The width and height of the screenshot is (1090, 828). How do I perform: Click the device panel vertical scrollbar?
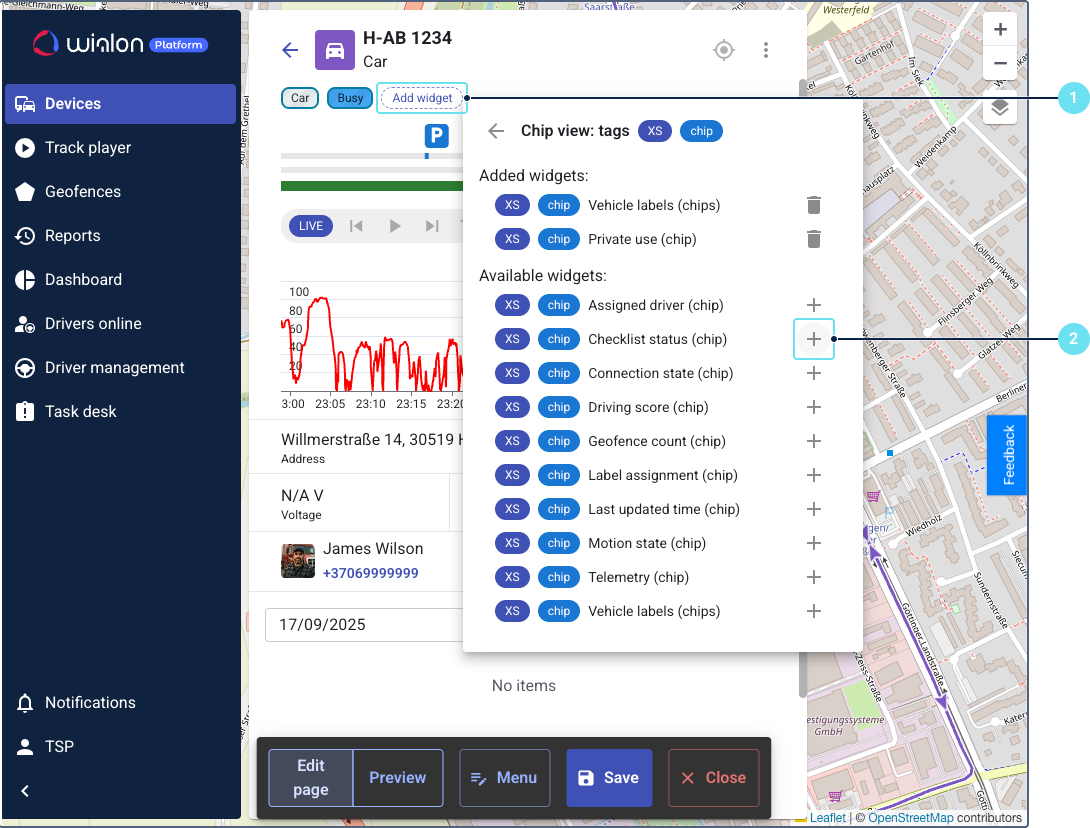click(803, 389)
